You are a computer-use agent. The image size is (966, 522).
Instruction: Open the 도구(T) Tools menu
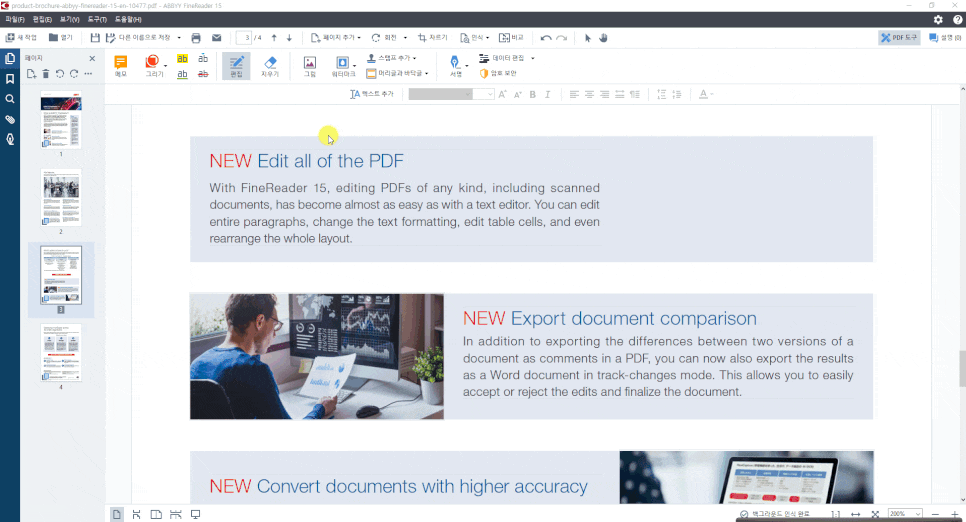(97, 20)
